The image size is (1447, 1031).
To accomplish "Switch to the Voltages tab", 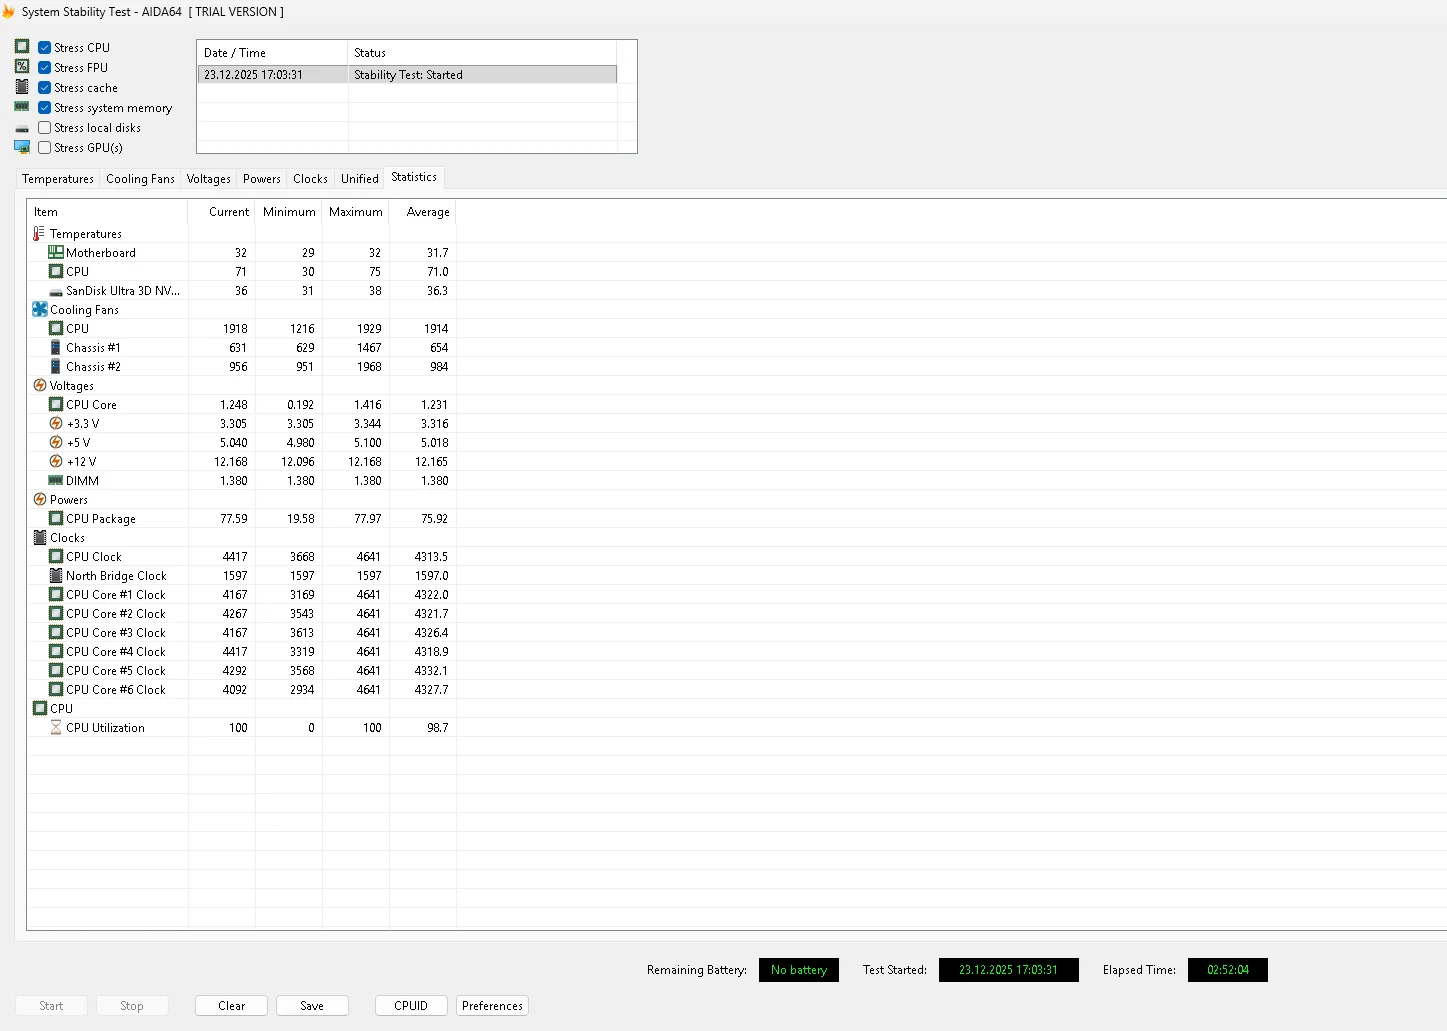I will click(208, 179).
